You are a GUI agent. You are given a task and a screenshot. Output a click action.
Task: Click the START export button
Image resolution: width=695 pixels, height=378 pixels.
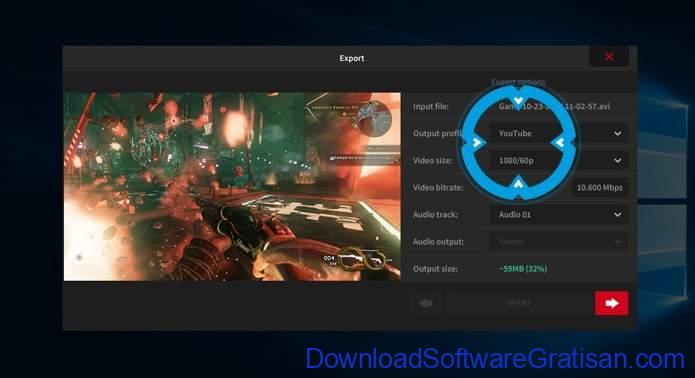519,303
